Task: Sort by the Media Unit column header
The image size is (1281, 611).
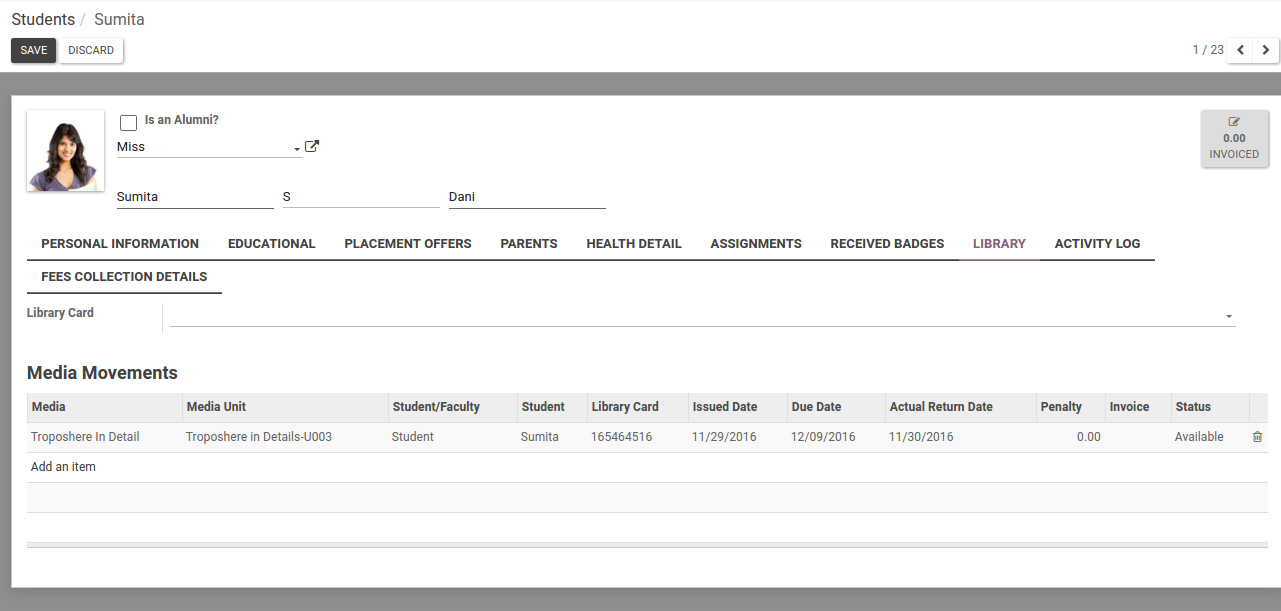Action: (285, 407)
